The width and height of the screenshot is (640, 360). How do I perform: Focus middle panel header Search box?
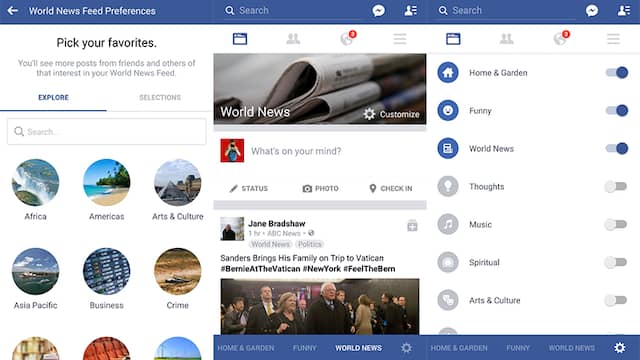(292, 11)
